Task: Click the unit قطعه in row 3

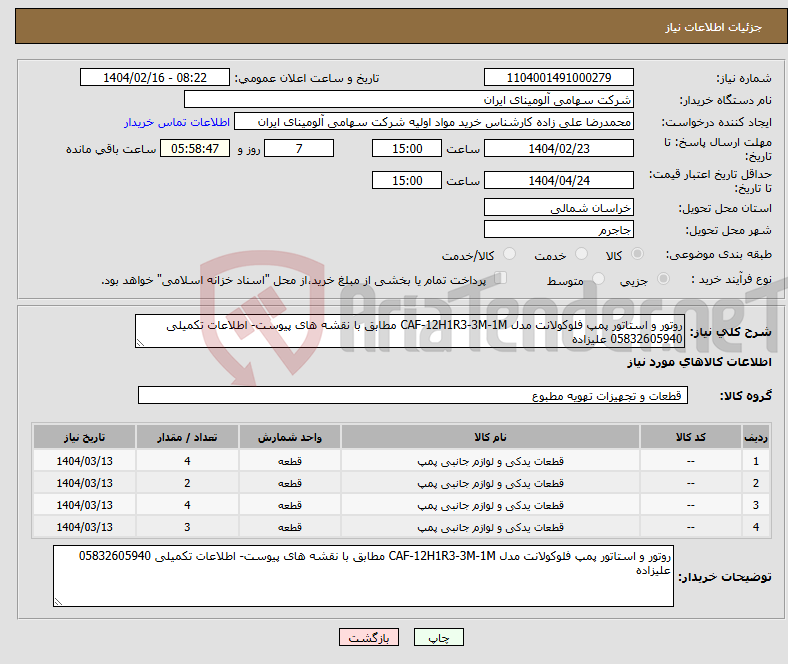Action: 290,505
